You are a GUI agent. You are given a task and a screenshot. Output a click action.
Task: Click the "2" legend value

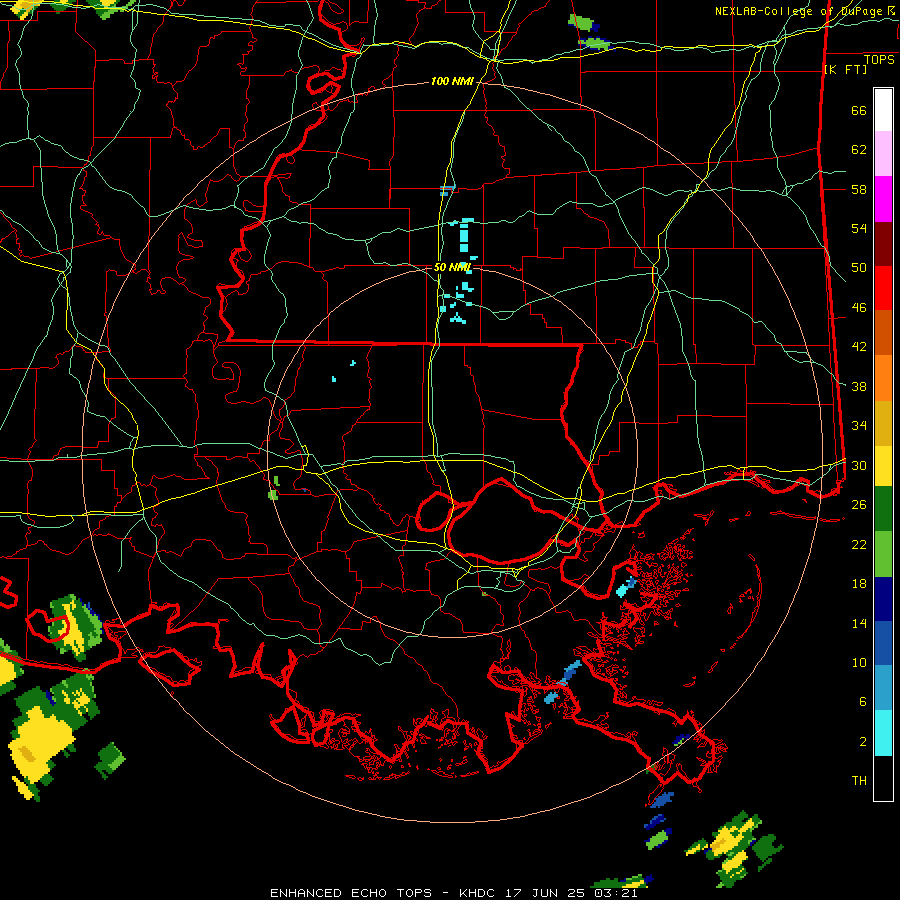863,742
